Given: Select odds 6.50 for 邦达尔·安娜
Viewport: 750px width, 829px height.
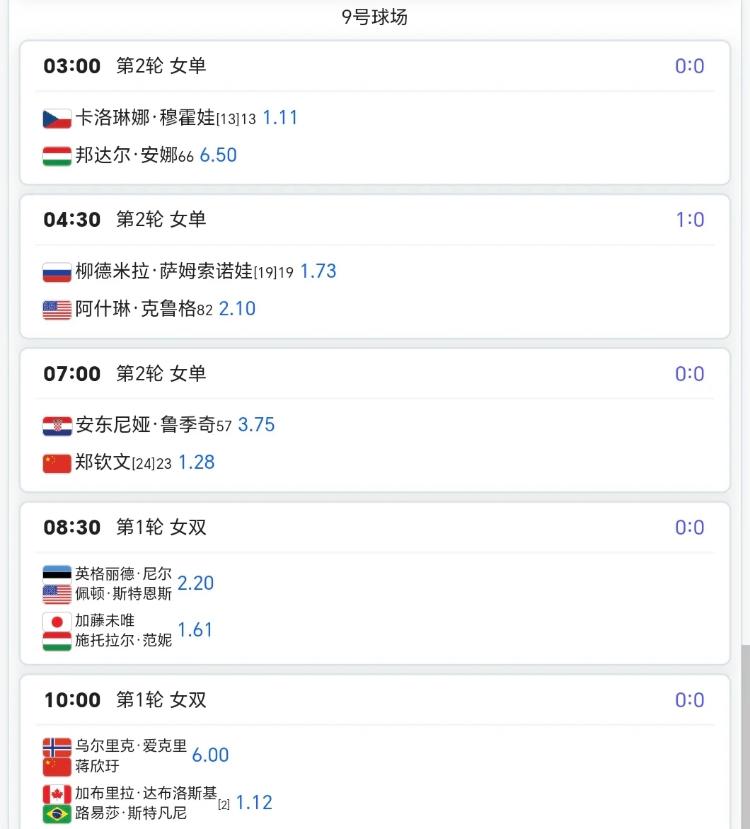Looking at the screenshot, I should click(x=218, y=155).
